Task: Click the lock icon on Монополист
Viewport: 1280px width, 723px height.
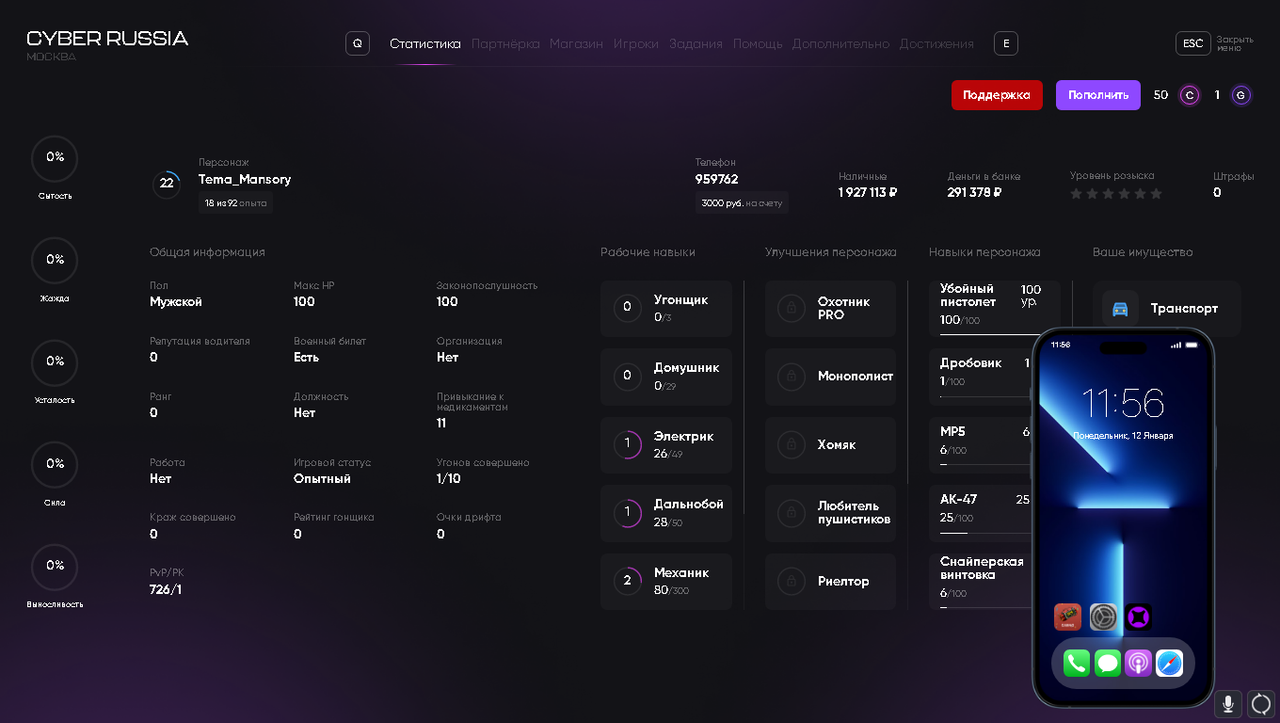Action: click(792, 376)
